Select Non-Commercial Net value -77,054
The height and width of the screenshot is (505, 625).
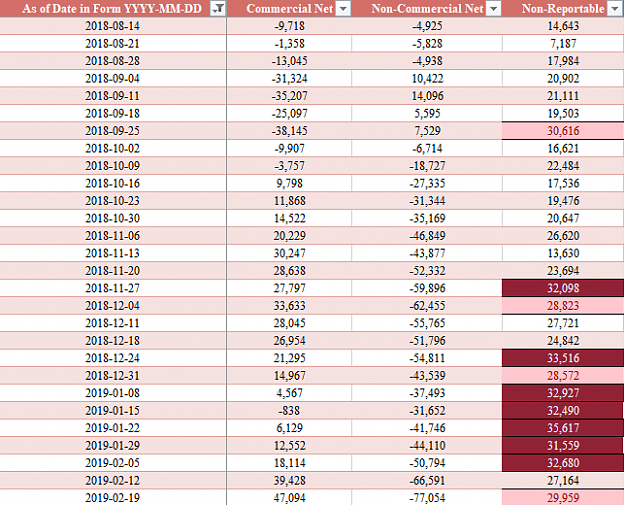(x=427, y=498)
